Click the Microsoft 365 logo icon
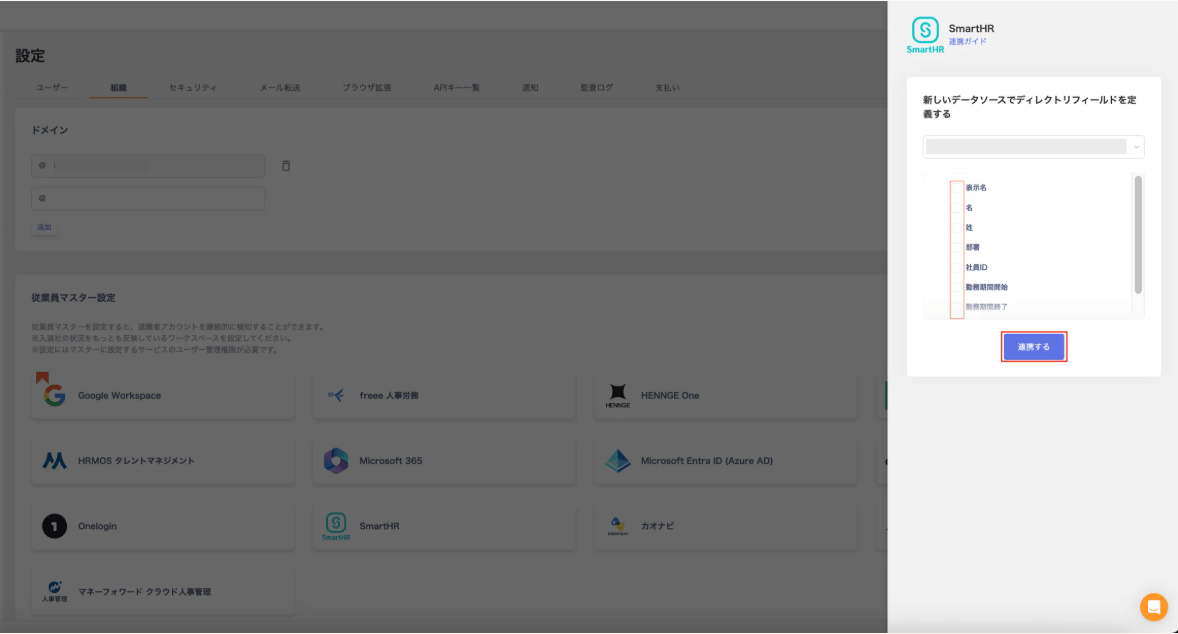The width and height of the screenshot is (1178, 634). tap(336, 461)
